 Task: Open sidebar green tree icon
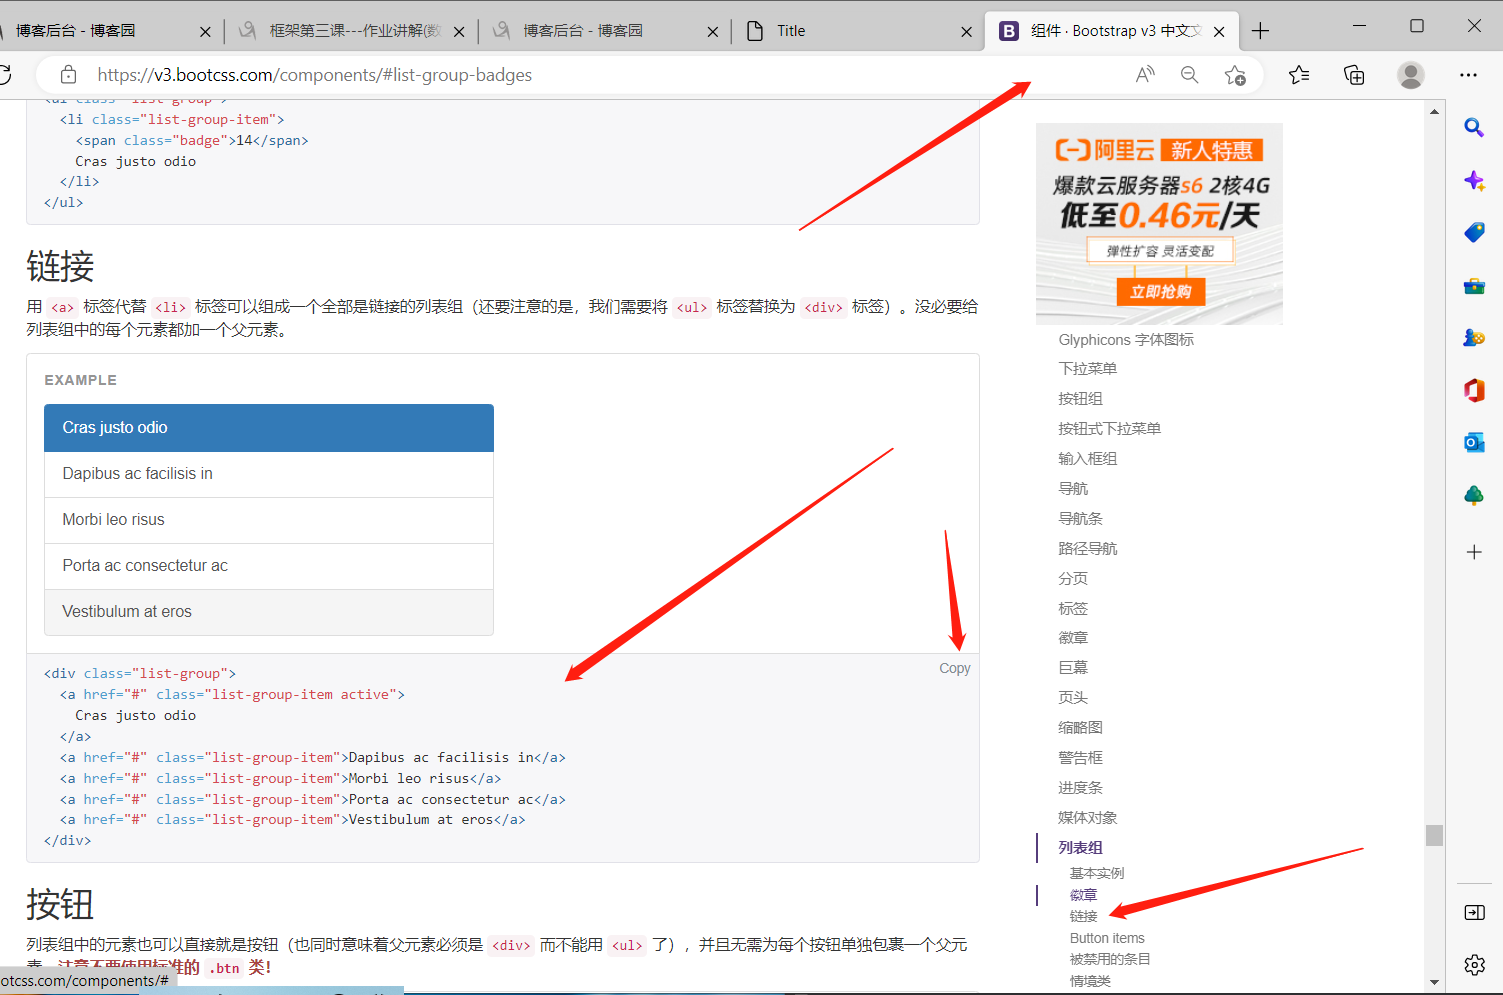1474,495
